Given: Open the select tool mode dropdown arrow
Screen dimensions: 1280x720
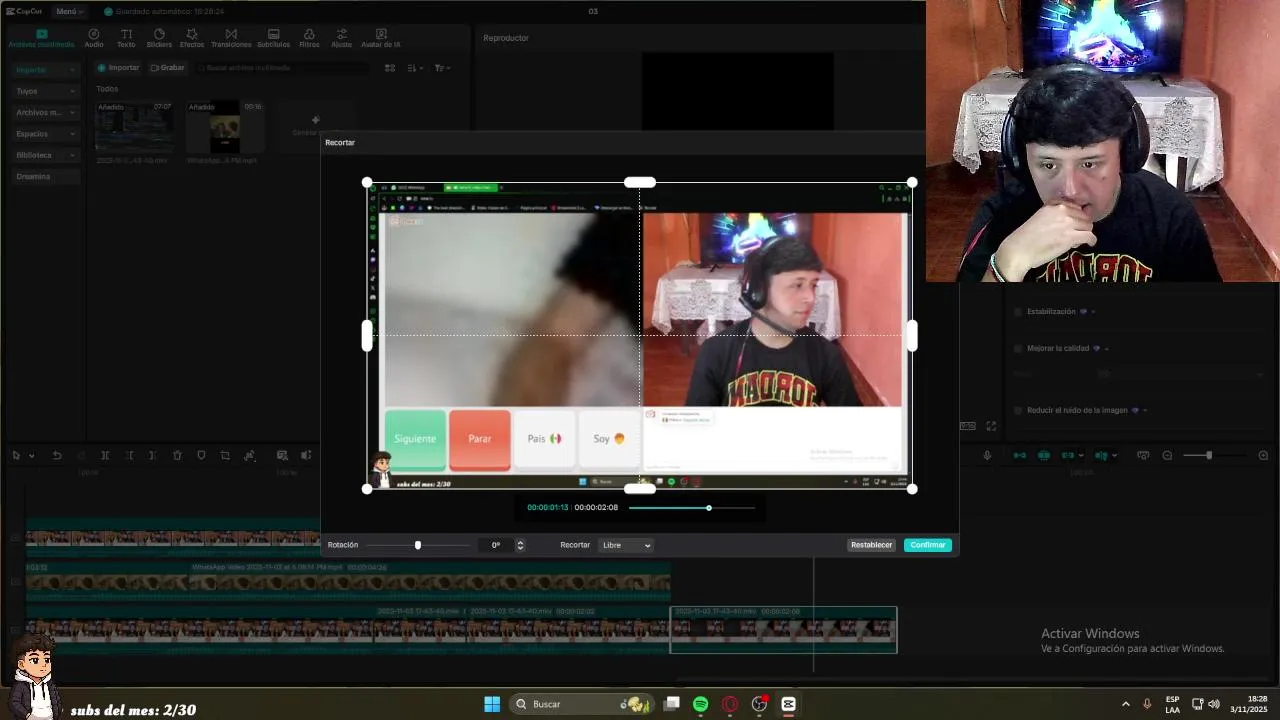Looking at the screenshot, I should coord(32,456).
